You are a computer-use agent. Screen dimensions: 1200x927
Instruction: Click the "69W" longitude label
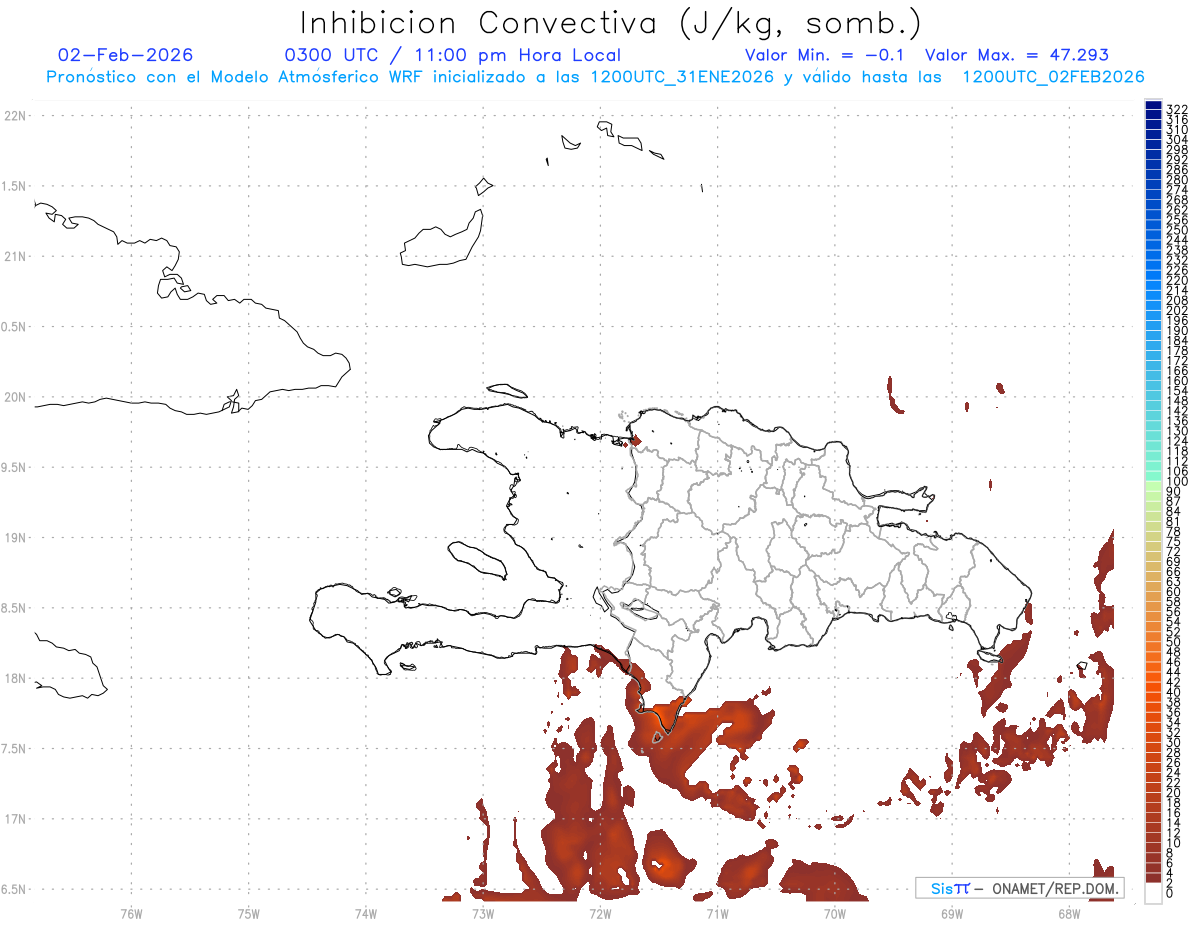click(x=952, y=913)
